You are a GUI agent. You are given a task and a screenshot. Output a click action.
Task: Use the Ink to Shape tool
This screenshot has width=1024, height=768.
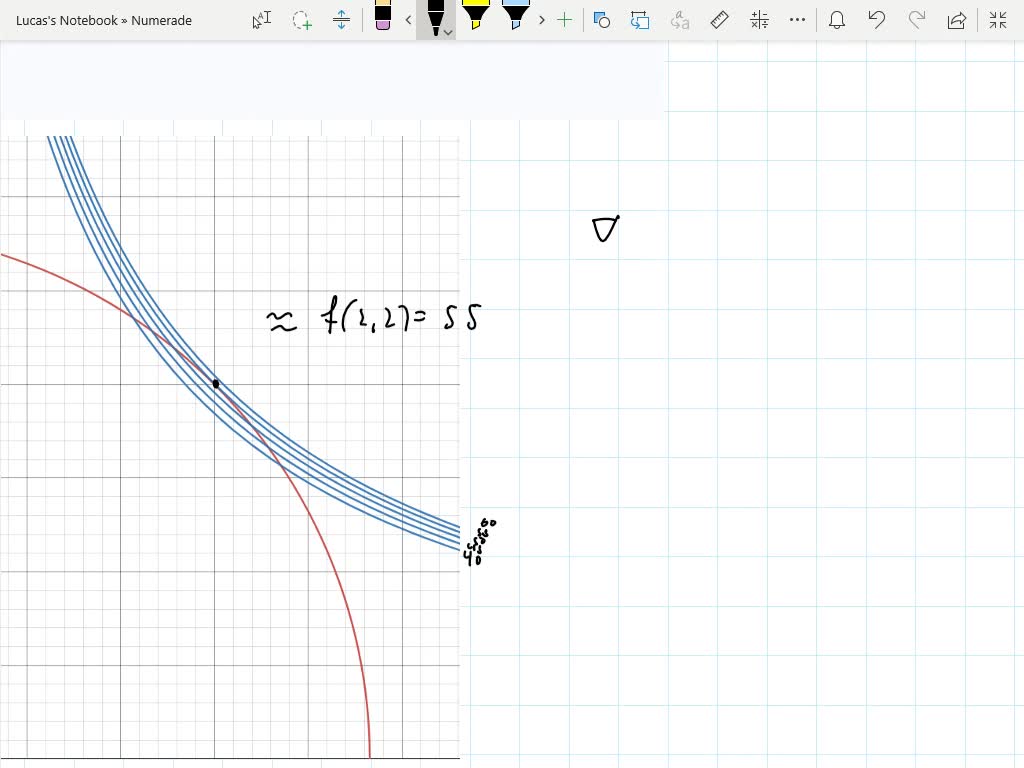click(x=640, y=20)
